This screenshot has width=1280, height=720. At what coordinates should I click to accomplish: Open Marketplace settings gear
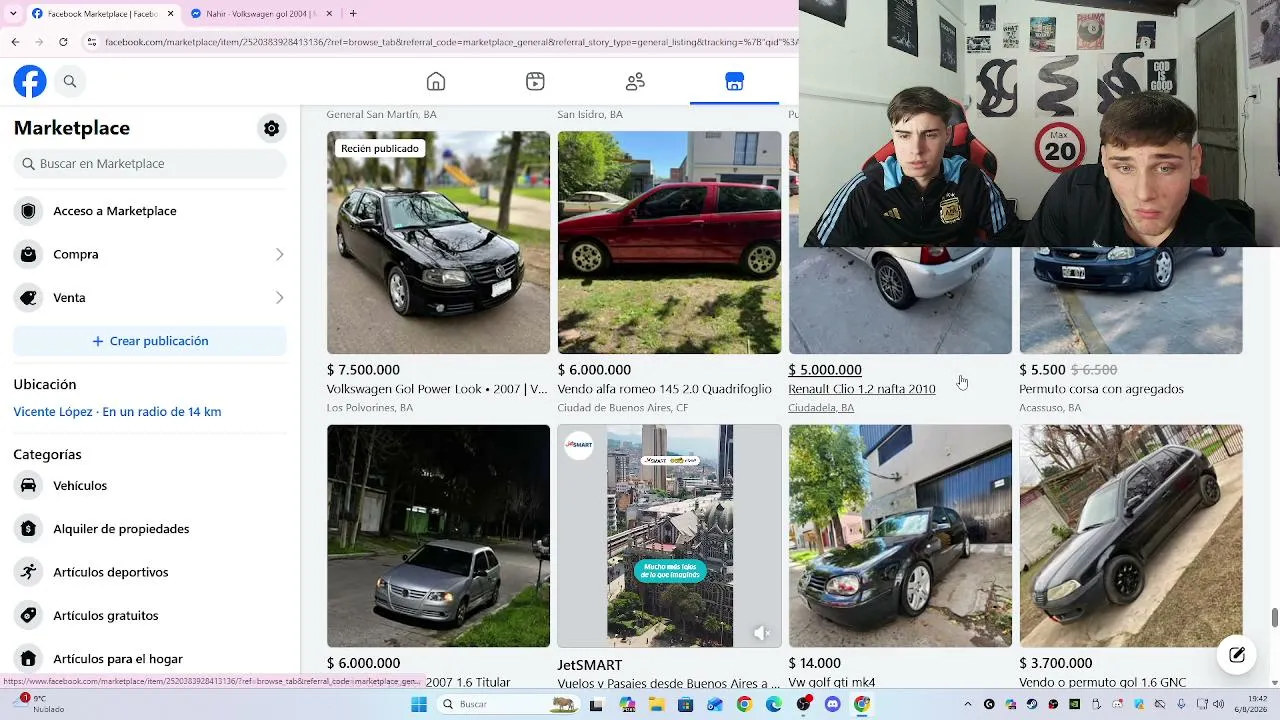(271, 128)
